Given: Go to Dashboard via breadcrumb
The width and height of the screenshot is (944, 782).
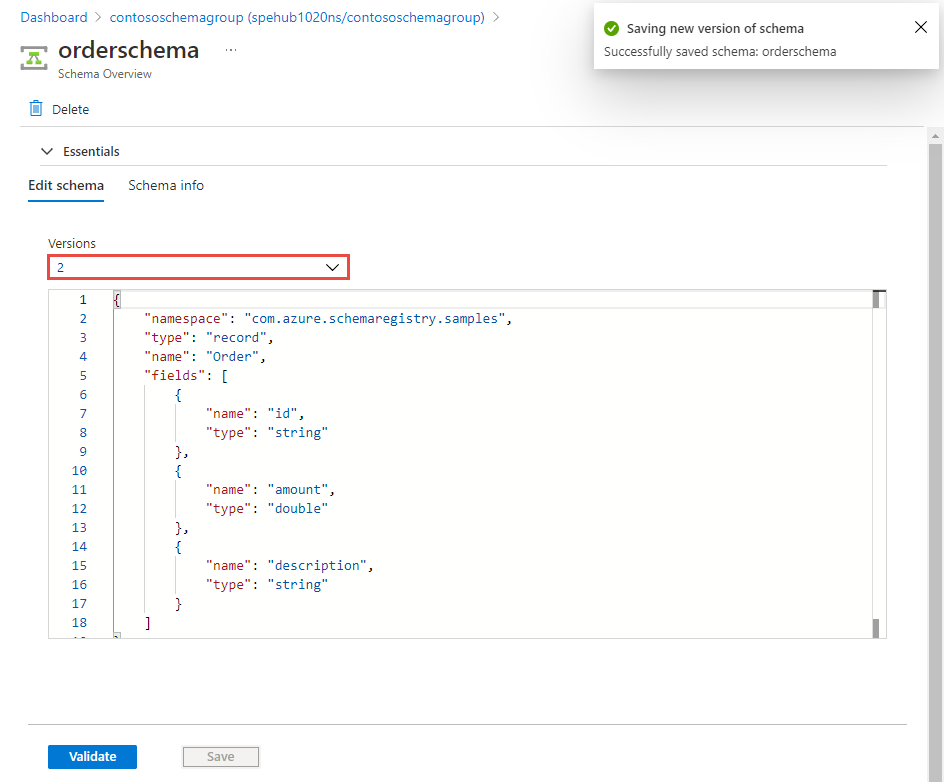Looking at the screenshot, I should click(54, 18).
